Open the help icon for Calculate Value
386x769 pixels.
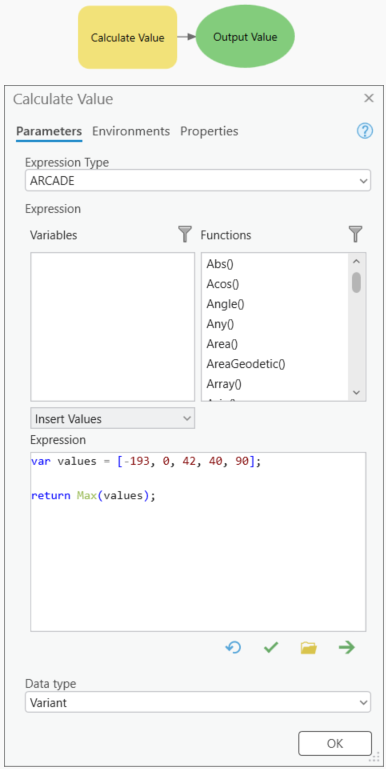coord(365,131)
